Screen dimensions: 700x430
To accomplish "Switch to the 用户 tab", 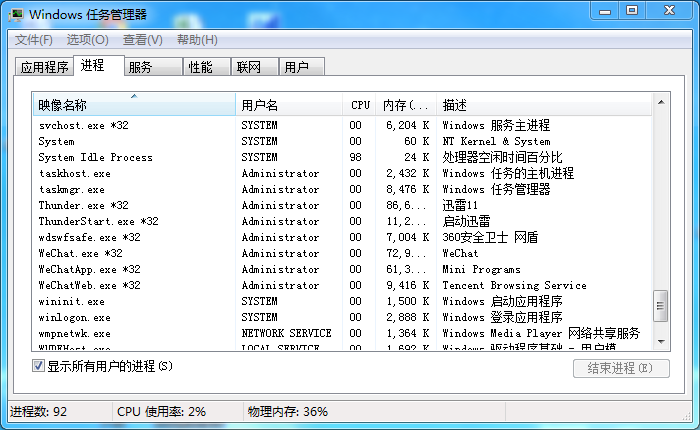I will pos(296,67).
